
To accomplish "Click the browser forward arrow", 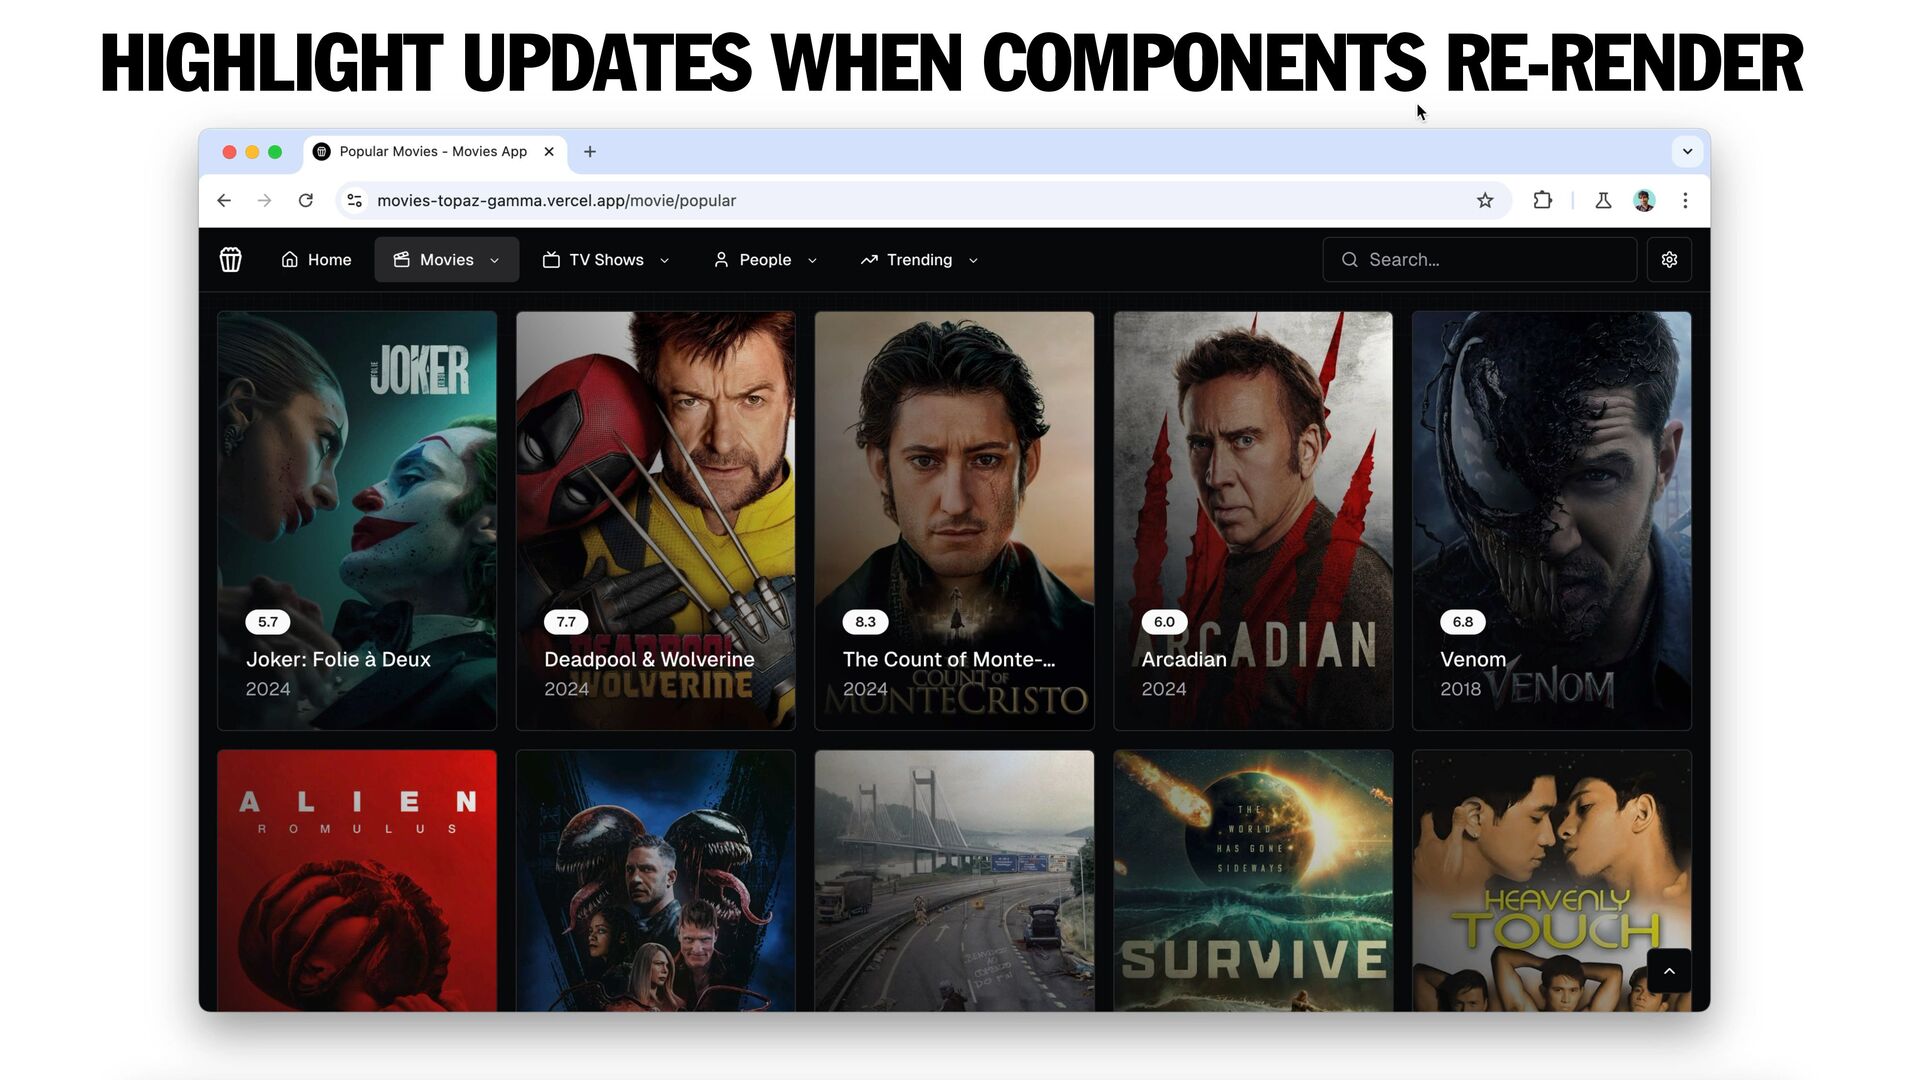I will pos(264,201).
